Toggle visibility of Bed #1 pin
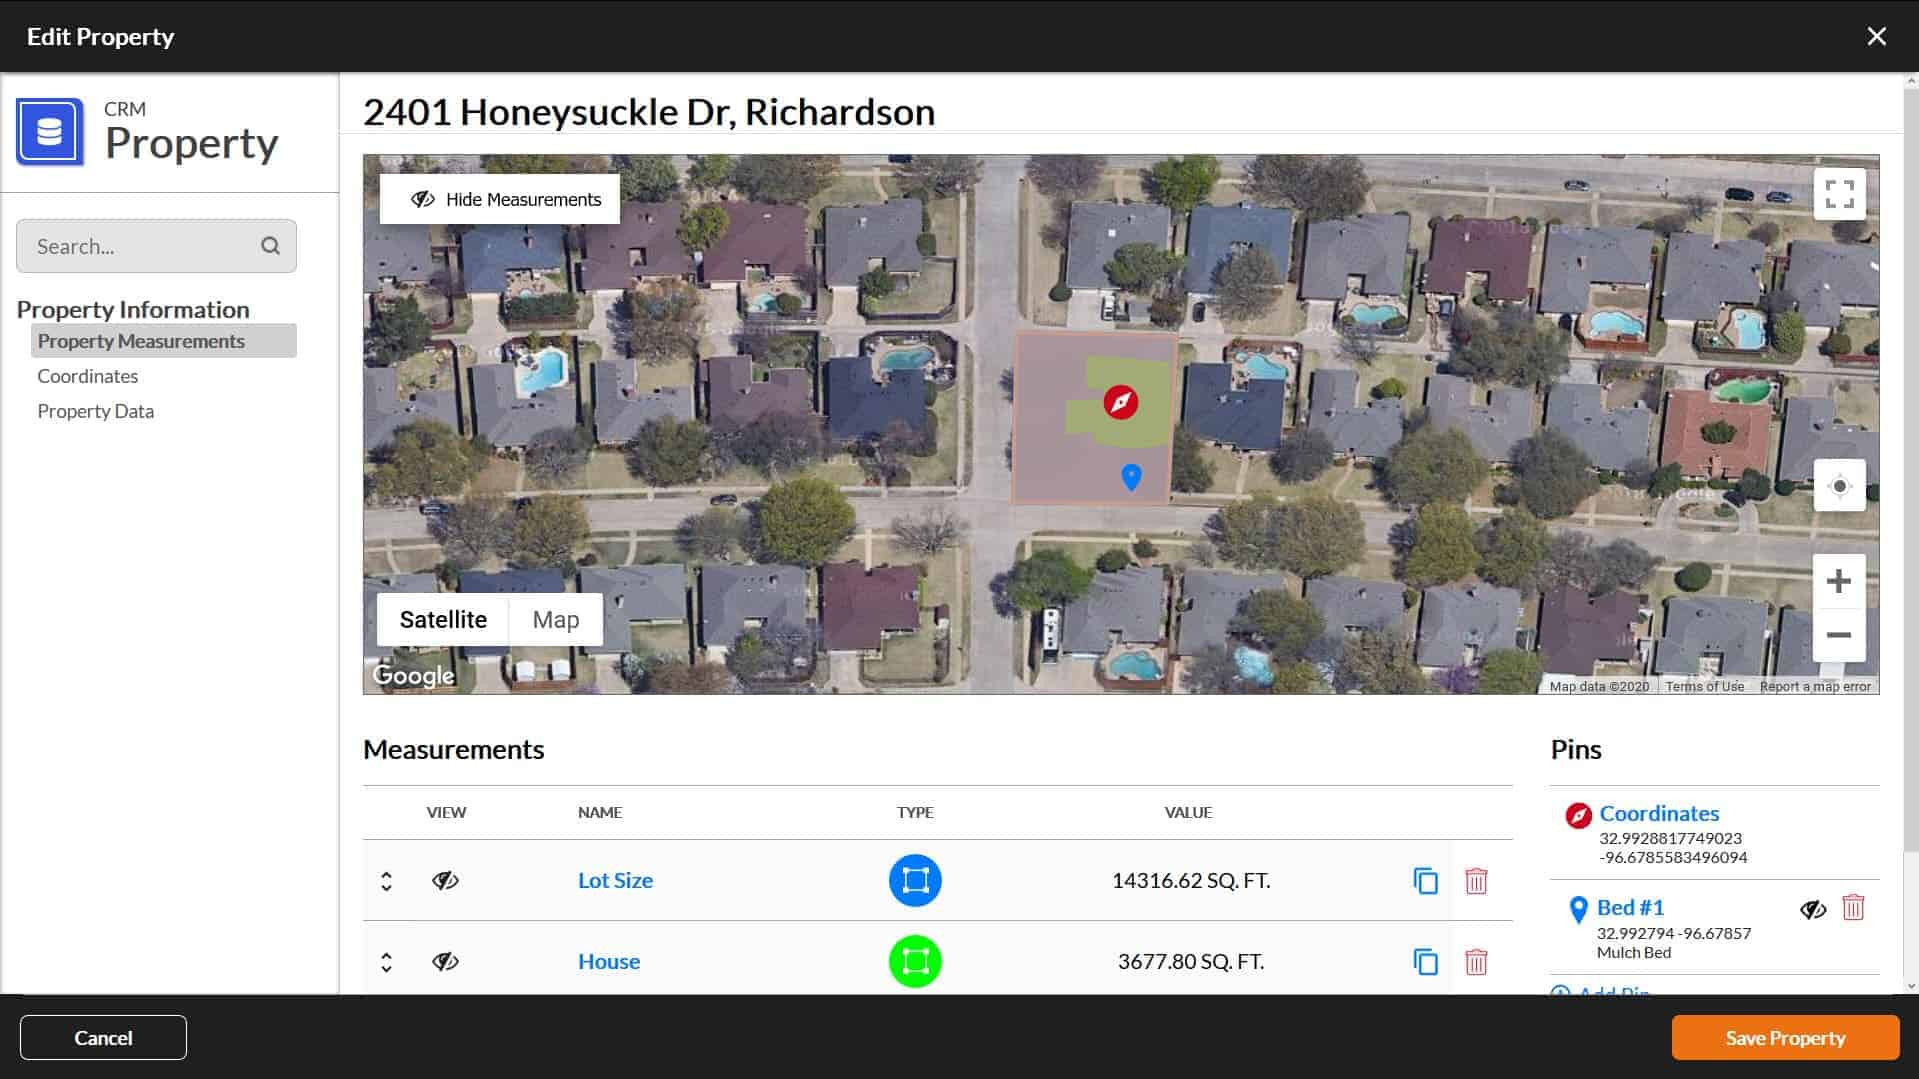The height and width of the screenshot is (1079, 1919). coord(1813,909)
